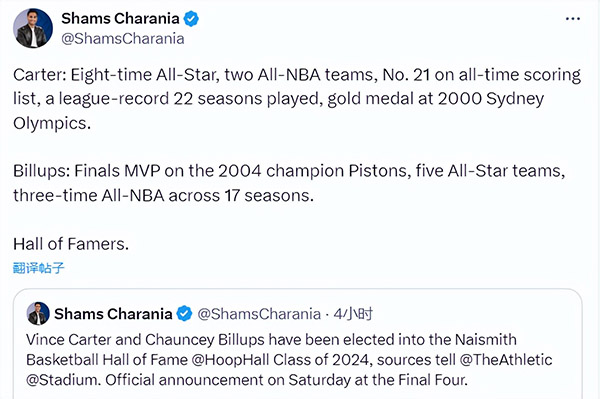This screenshot has width=600, height=399.
Task: Open the @TheAthletic mention
Action: (x=505, y=360)
